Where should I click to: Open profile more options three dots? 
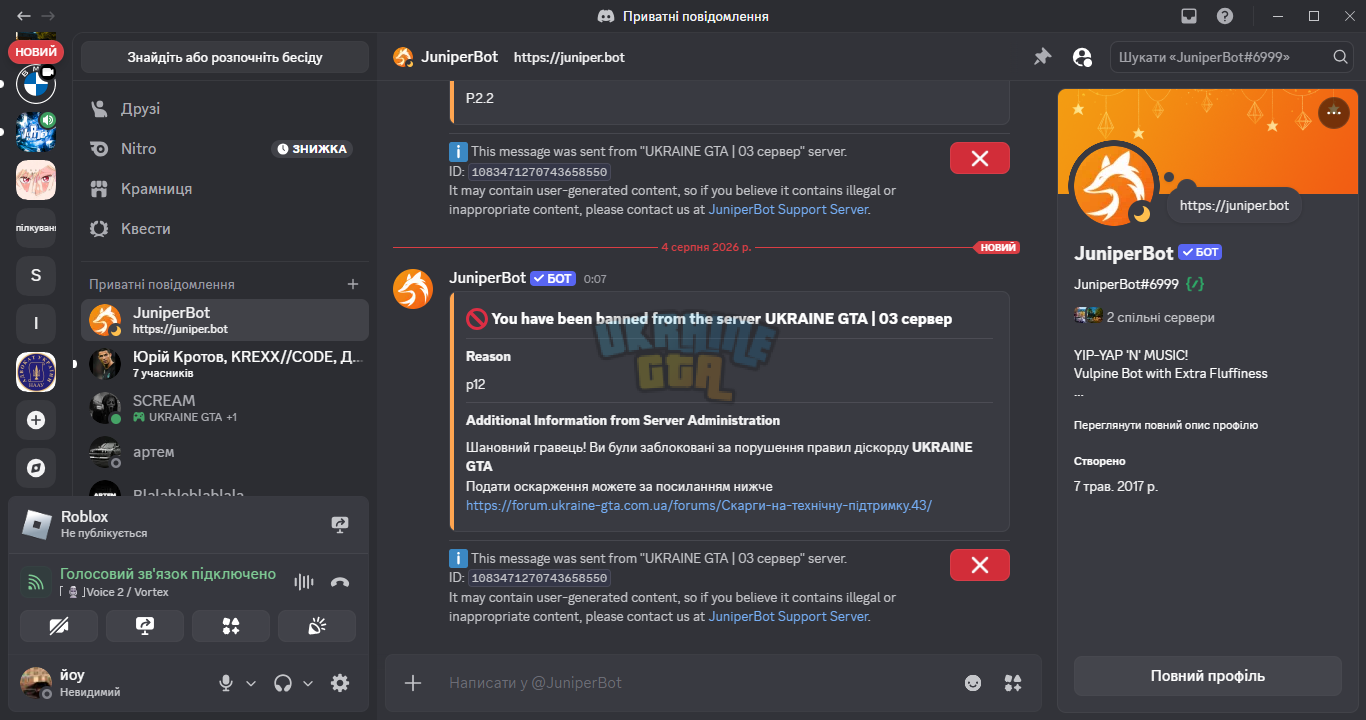[x=1333, y=113]
